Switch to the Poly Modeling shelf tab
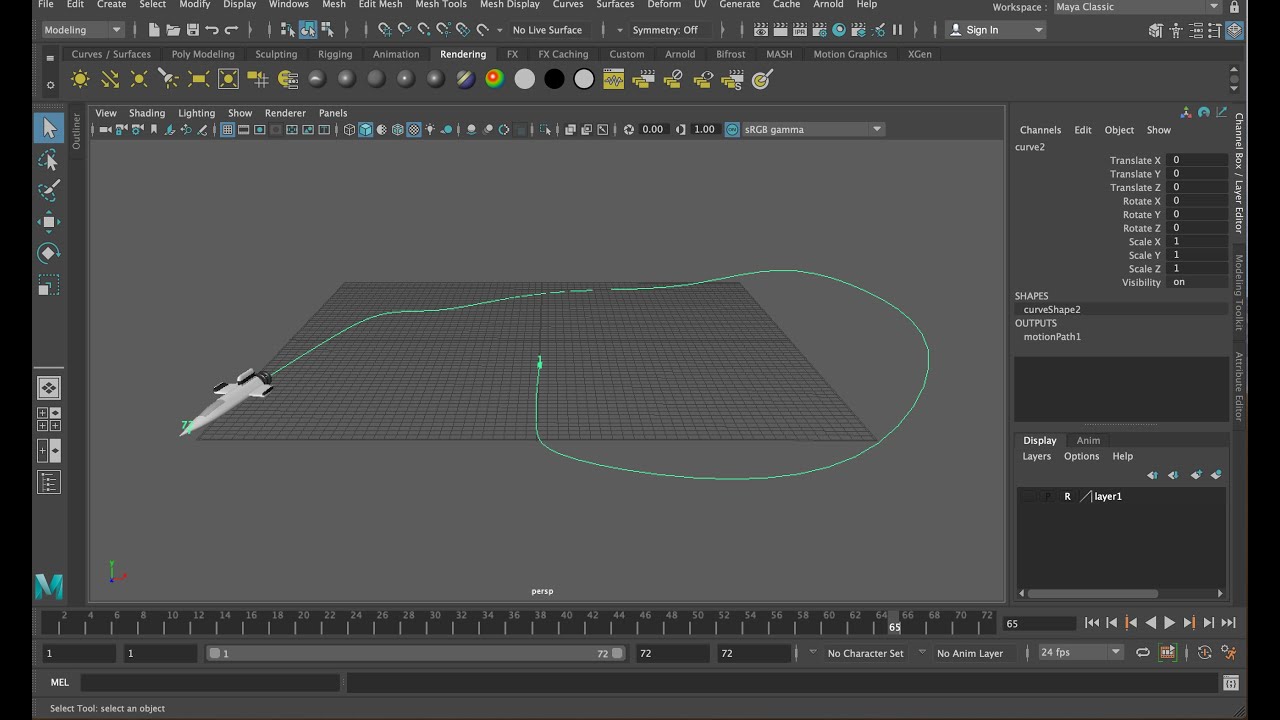This screenshot has height=720, width=1280. click(x=203, y=54)
